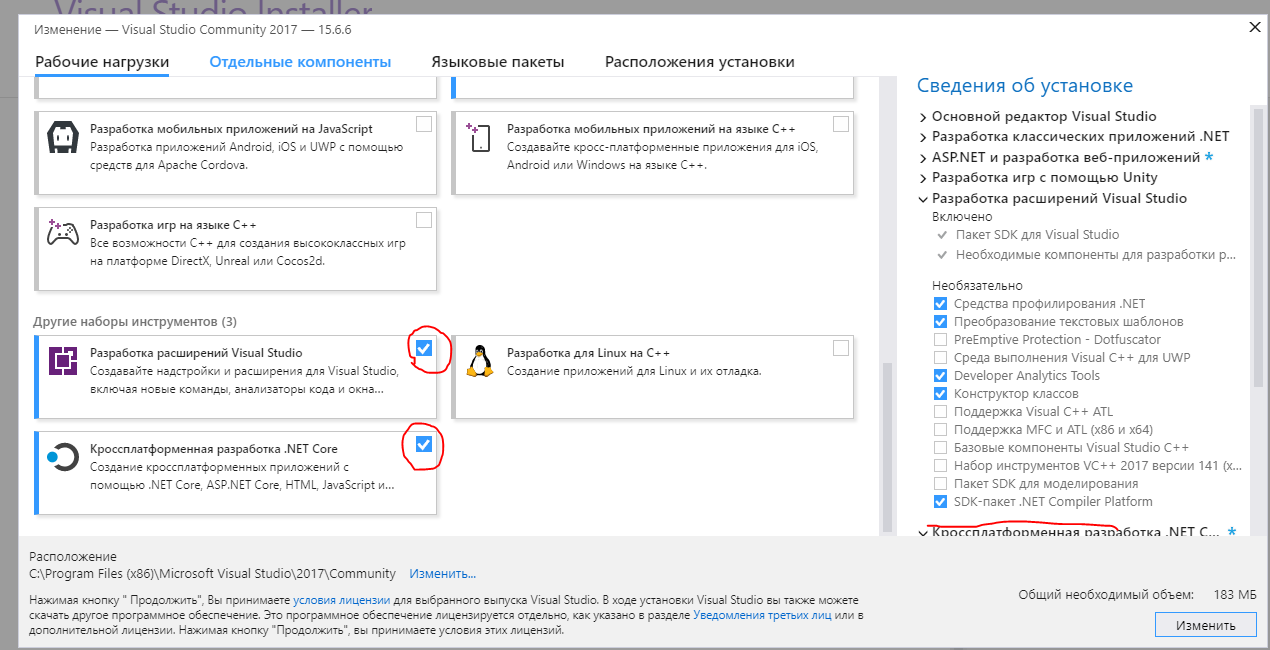Uncheck the cross-platform .NET Core workload

(x=424, y=444)
